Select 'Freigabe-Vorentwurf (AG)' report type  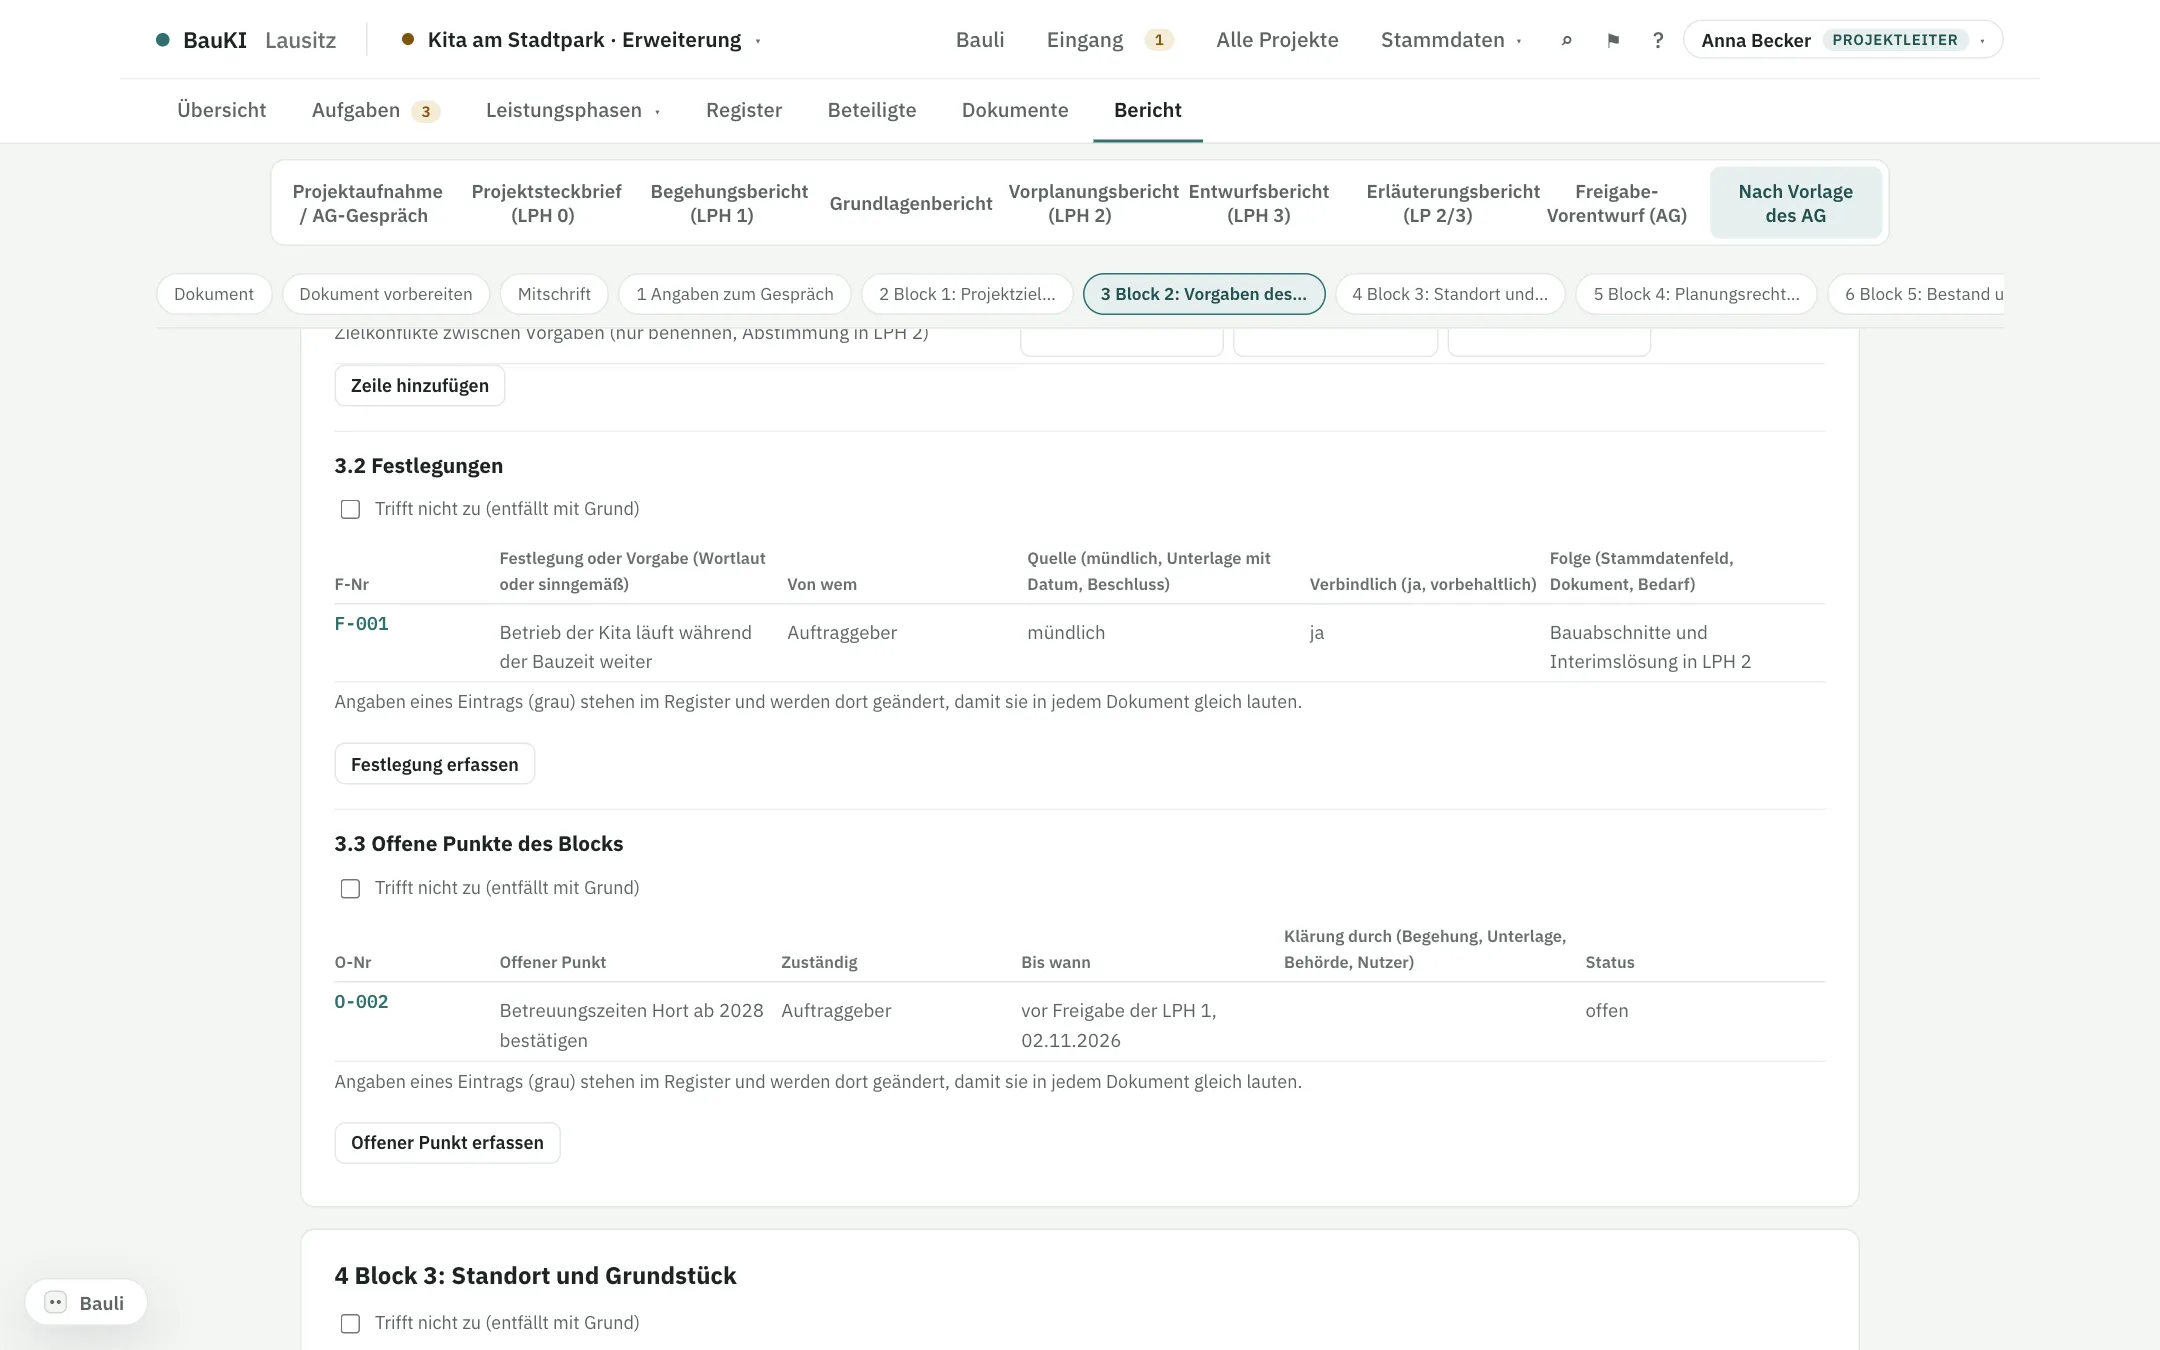pyautogui.click(x=1617, y=203)
